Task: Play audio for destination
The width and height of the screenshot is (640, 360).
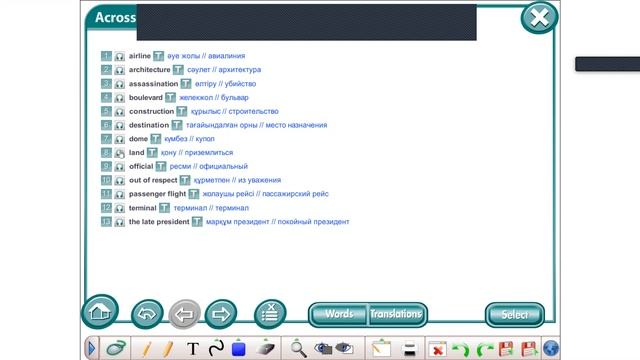Action: (x=119, y=126)
